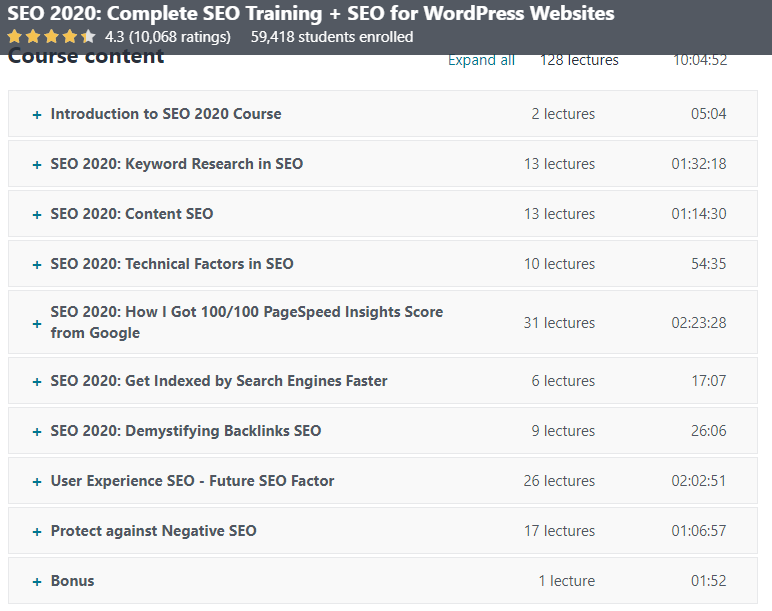Click the course title in header bar
The width and height of the screenshot is (772, 611).
click(x=311, y=13)
